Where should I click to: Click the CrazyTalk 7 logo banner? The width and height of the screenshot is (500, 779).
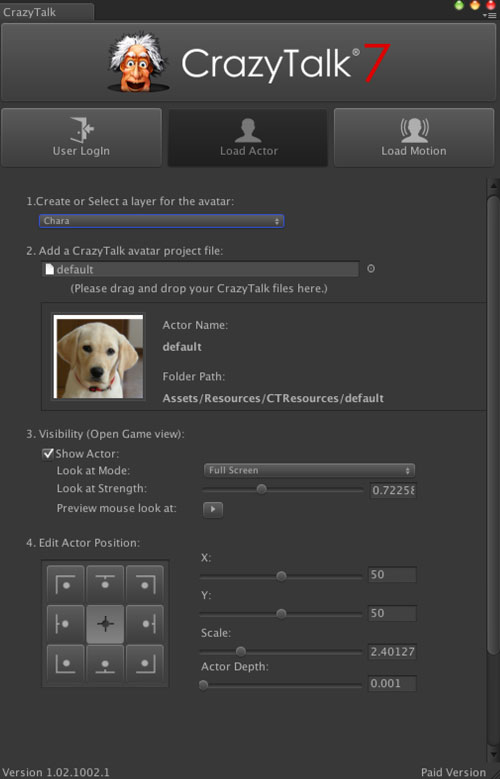tap(248, 63)
